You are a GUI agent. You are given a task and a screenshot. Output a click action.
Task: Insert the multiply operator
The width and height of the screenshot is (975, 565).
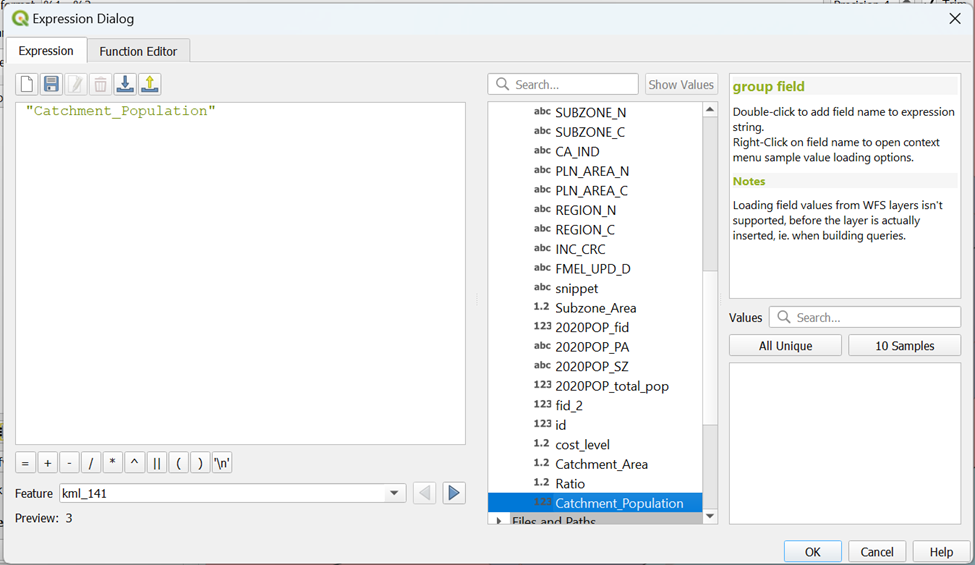coord(113,463)
